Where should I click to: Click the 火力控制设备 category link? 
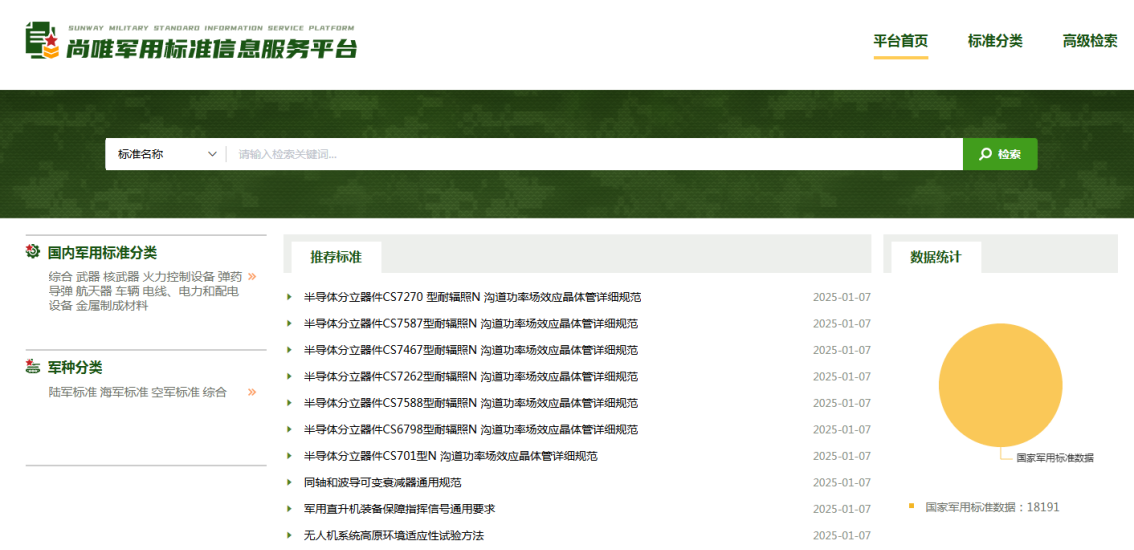pyautogui.click(x=179, y=276)
